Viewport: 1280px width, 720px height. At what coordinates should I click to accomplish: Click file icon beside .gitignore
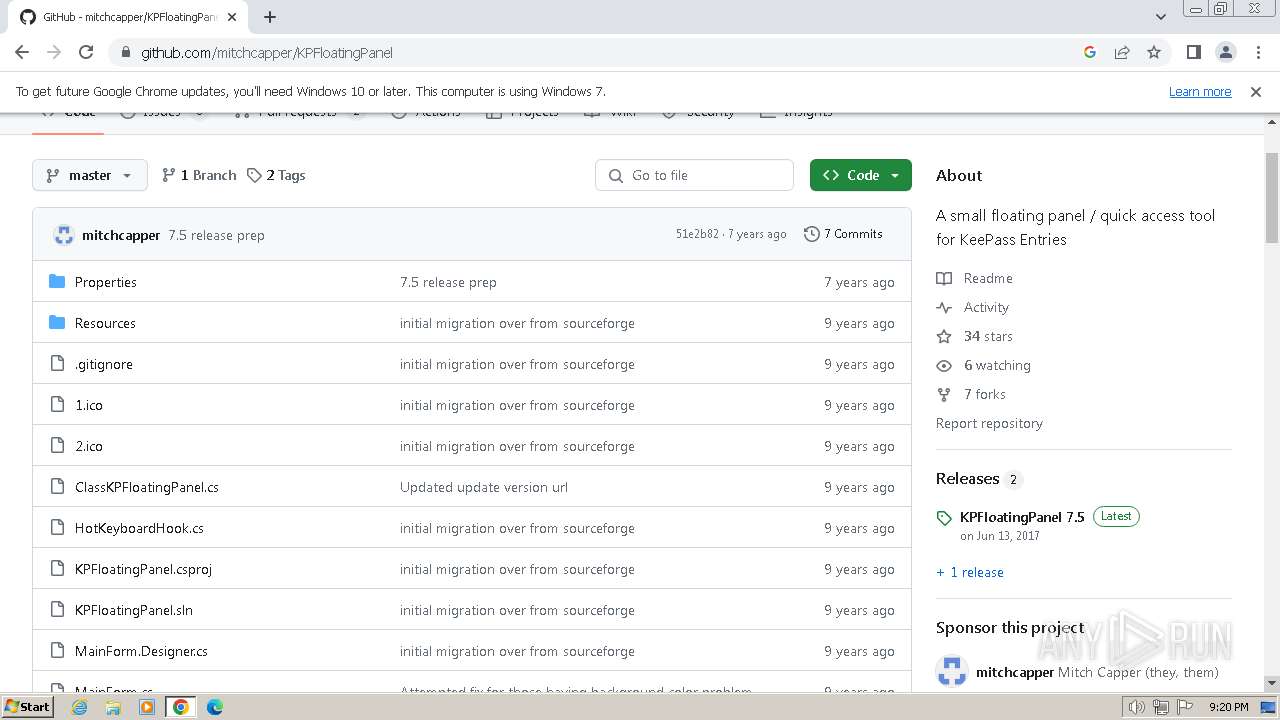[x=57, y=364]
